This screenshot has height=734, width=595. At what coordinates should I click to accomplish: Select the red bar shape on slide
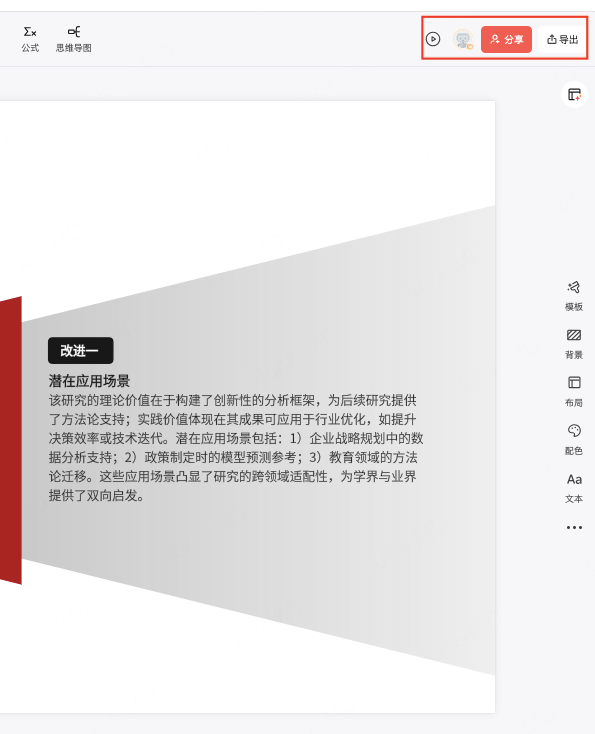click(x=11, y=440)
